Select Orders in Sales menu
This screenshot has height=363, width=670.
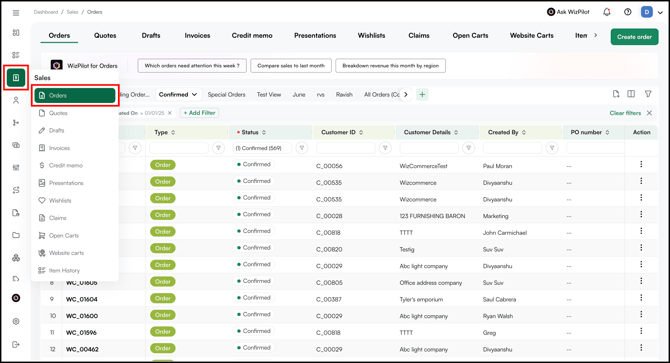(x=75, y=96)
